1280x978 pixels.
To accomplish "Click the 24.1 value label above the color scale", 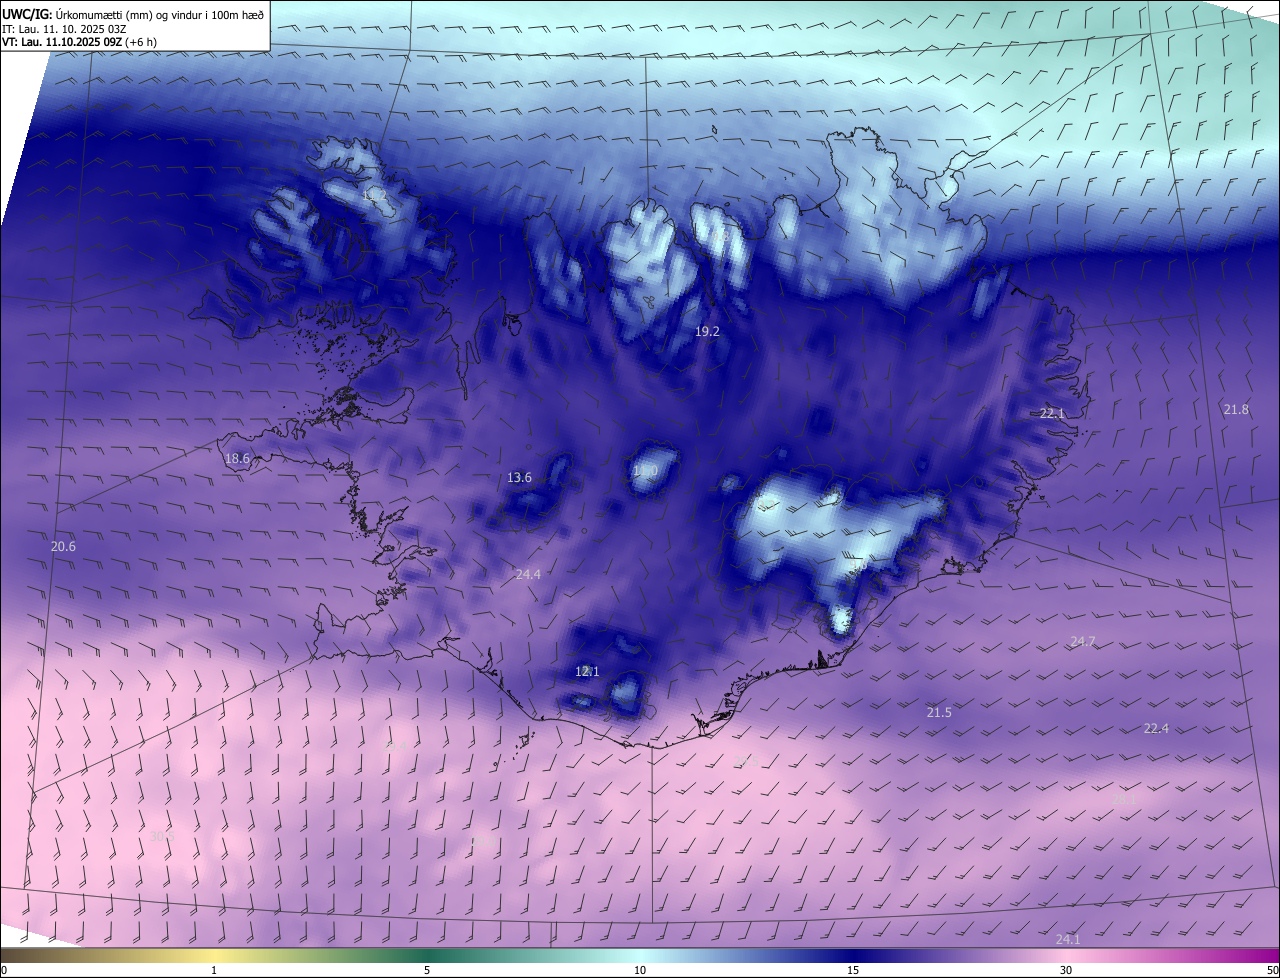I will [x=1068, y=939].
